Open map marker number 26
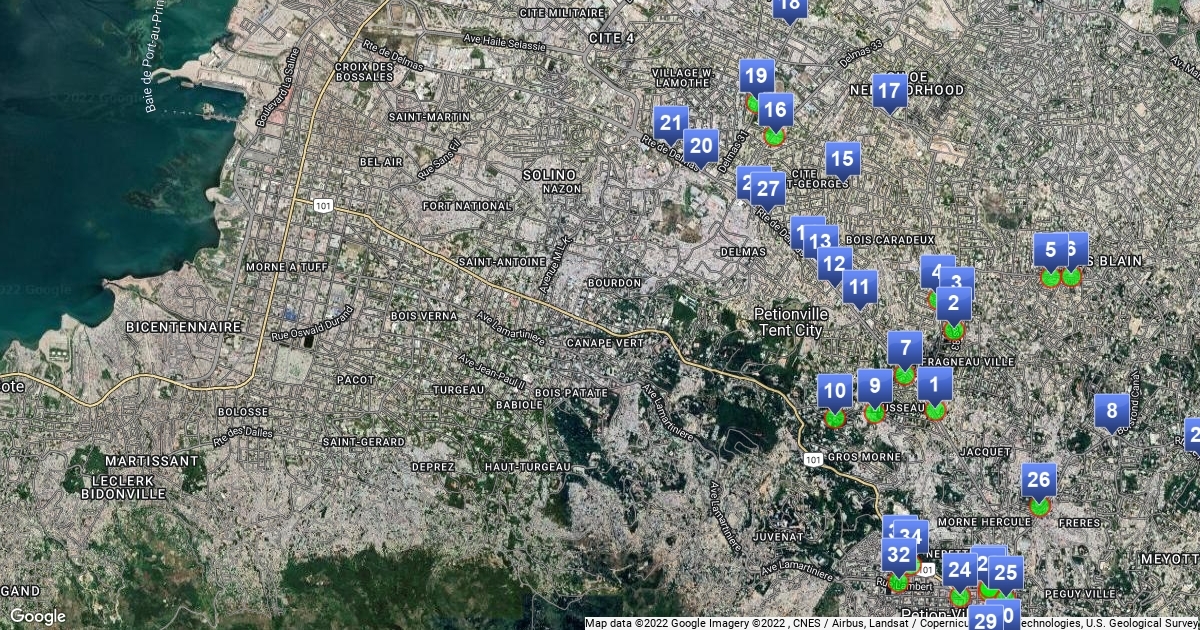The height and width of the screenshot is (630, 1200). tap(1039, 481)
